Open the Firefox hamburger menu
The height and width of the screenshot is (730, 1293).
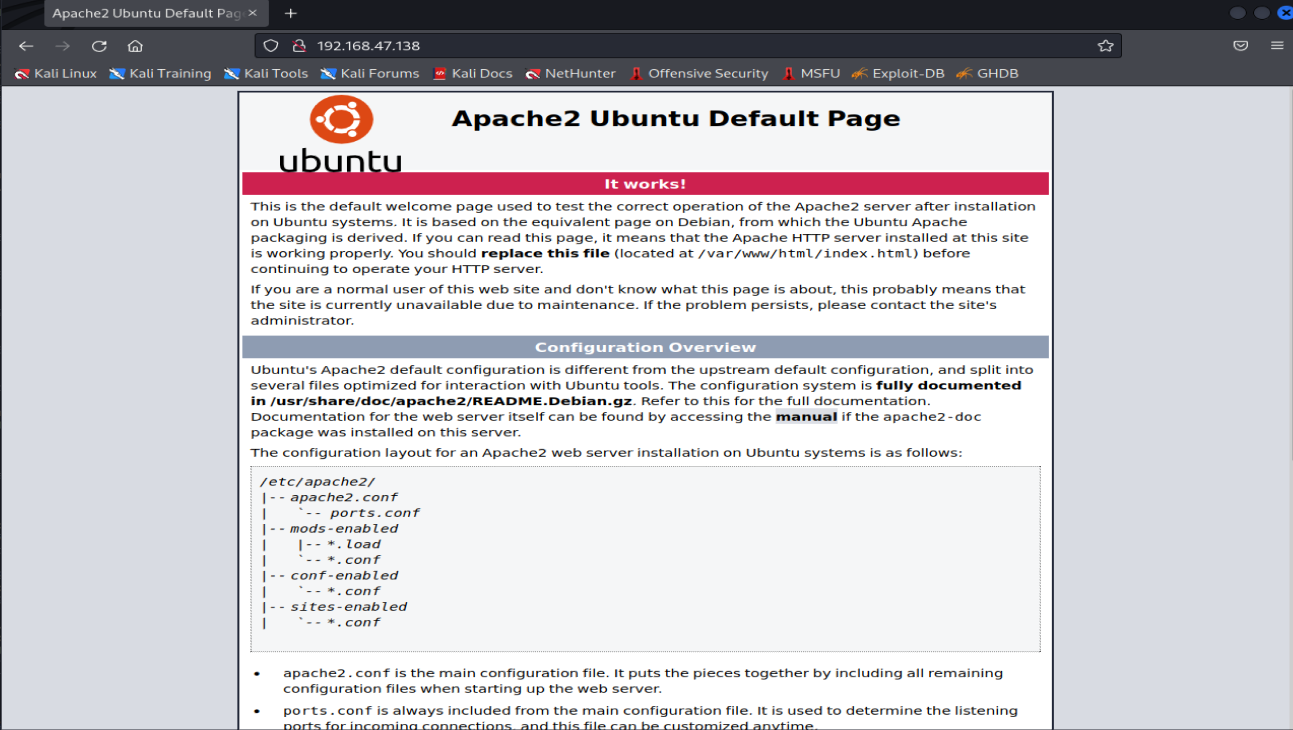click(x=1277, y=46)
